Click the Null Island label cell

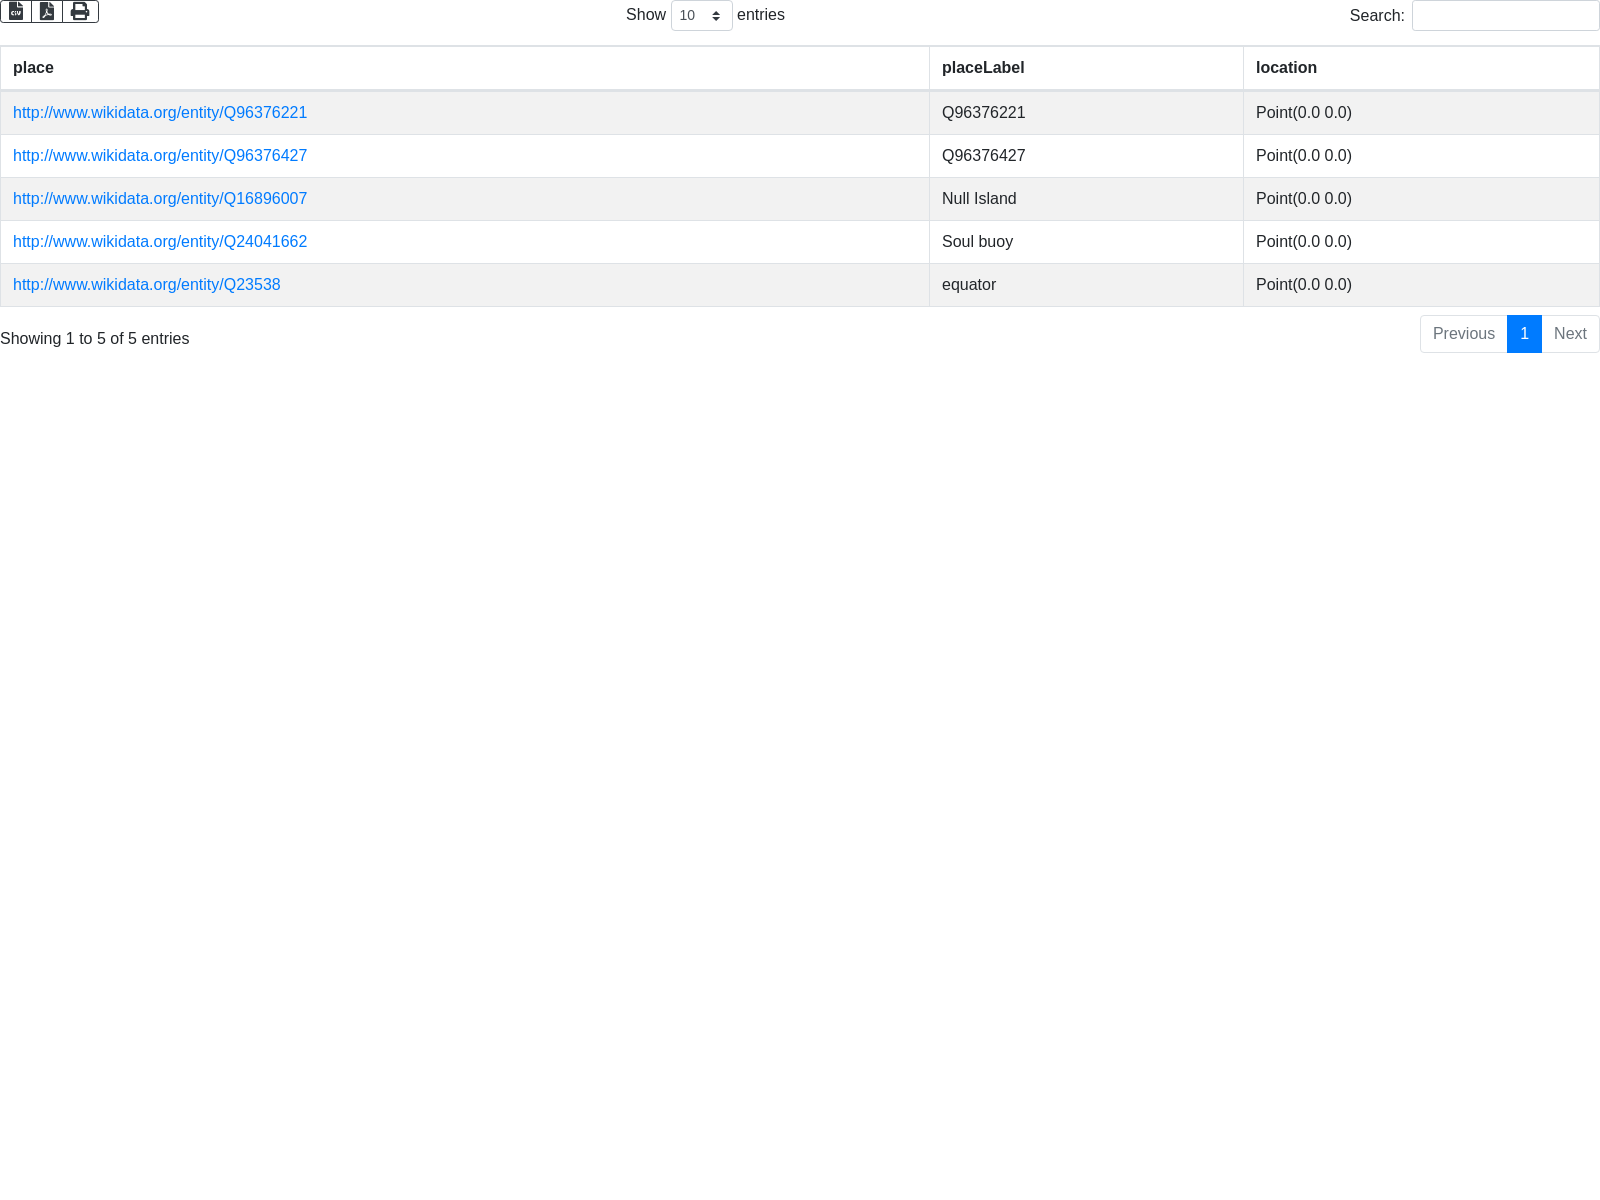(x=979, y=199)
